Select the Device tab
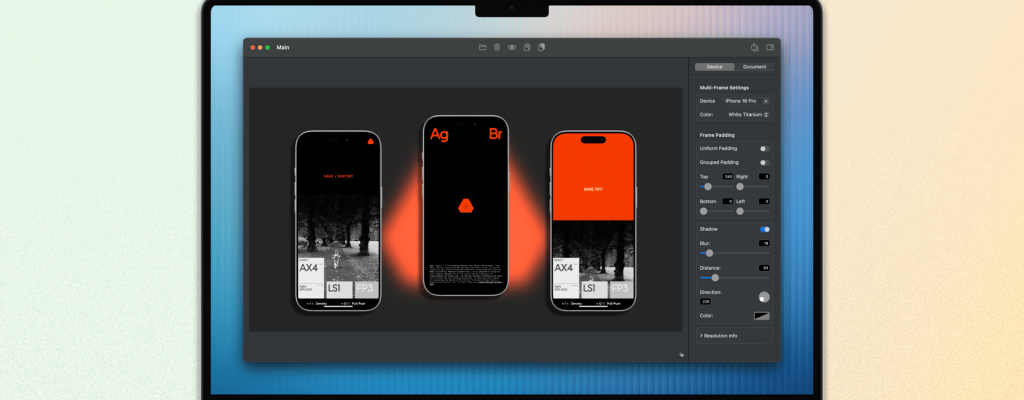The width and height of the screenshot is (1024, 400). pos(714,67)
